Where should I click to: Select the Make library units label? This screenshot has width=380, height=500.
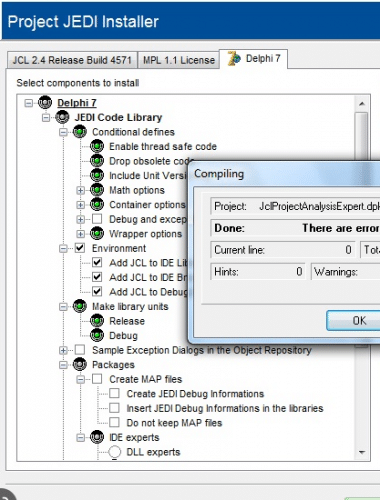[130, 306]
